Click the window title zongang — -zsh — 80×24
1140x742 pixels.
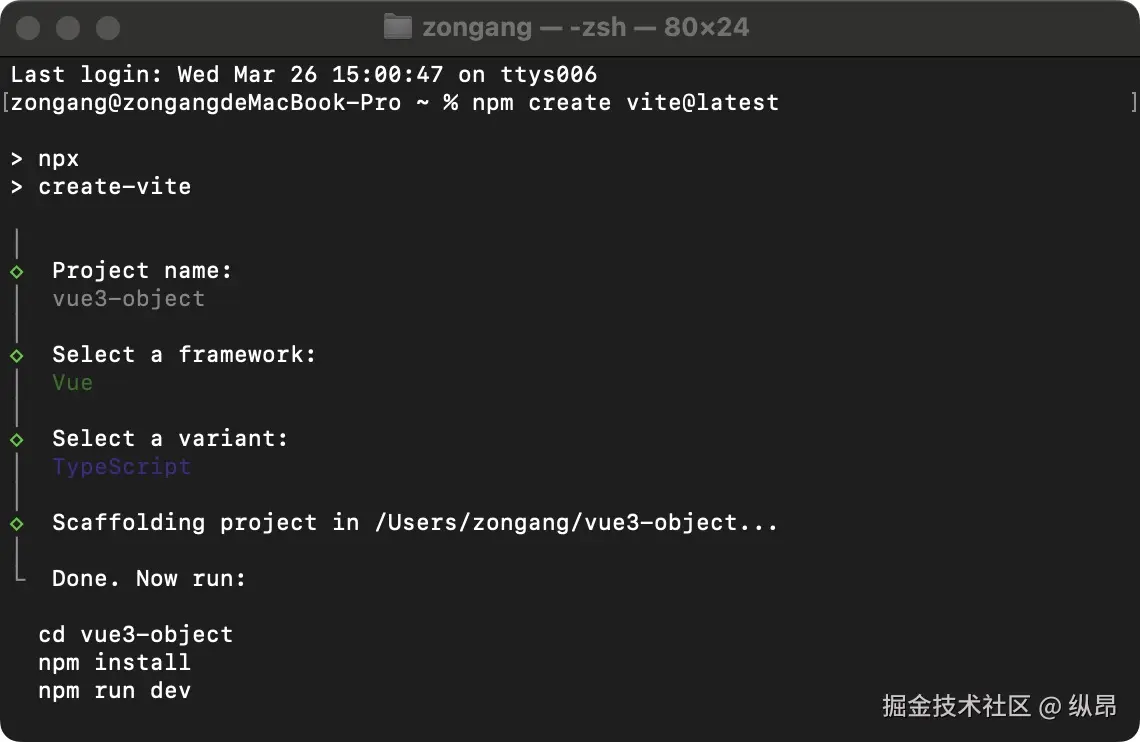(x=585, y=27)
